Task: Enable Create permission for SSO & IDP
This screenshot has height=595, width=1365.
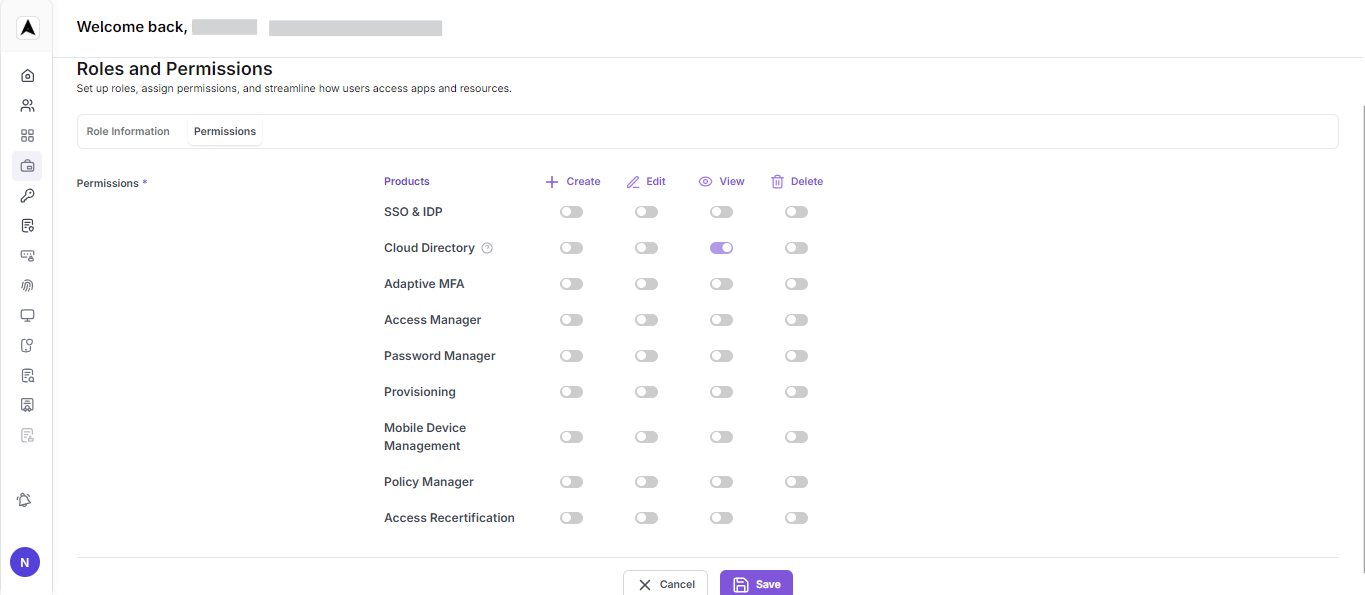Action: point(571,211)
